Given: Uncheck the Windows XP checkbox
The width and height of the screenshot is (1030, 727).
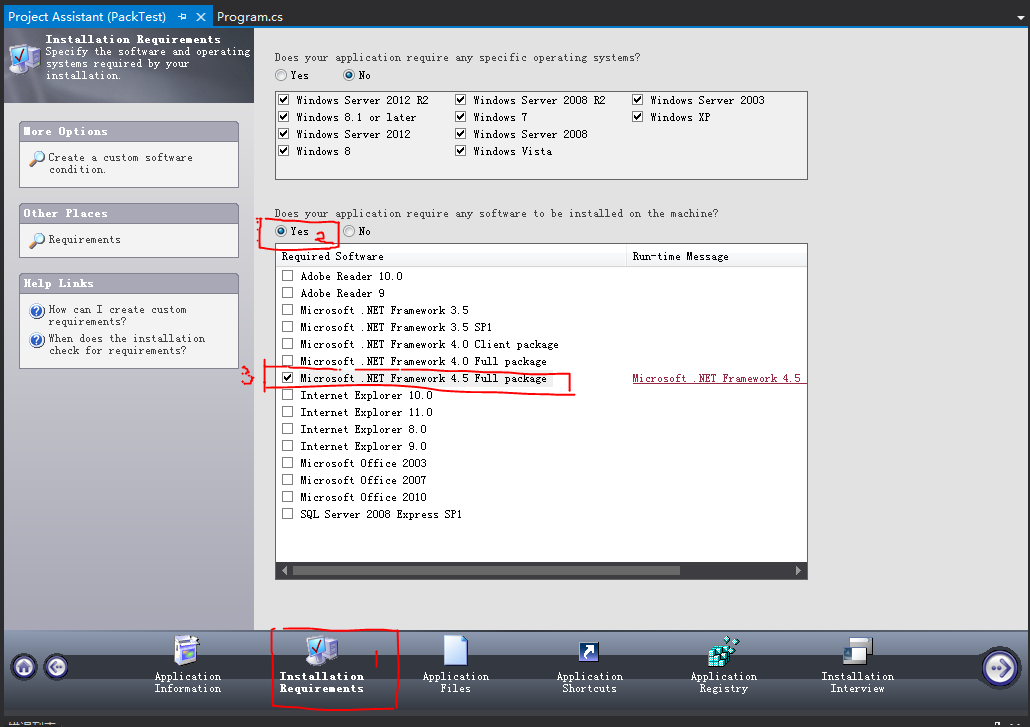Looking at the screenshot, I should click(x=637, y=116).
